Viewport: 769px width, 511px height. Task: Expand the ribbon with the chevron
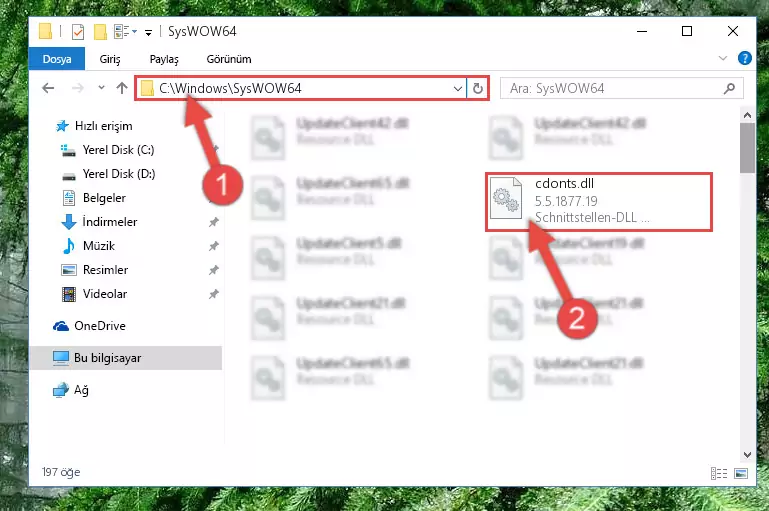(722, 58)
